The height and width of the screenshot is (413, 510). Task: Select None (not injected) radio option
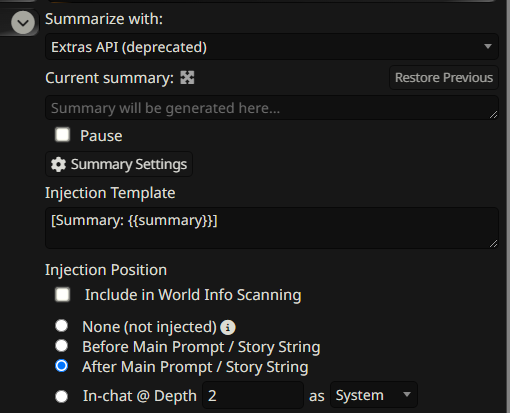pos(62,326)
